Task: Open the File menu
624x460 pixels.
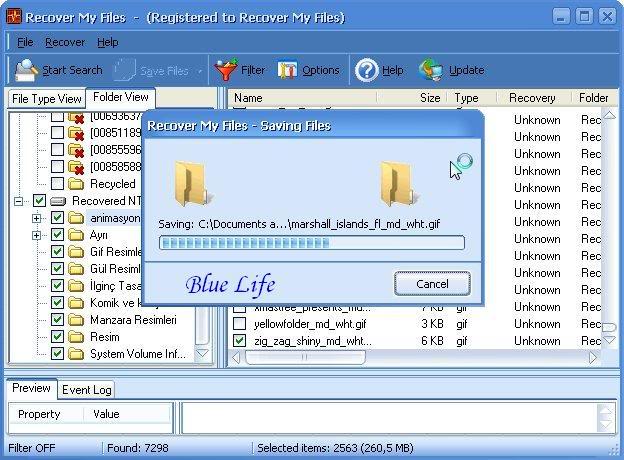Action: (x=25, y=42)
